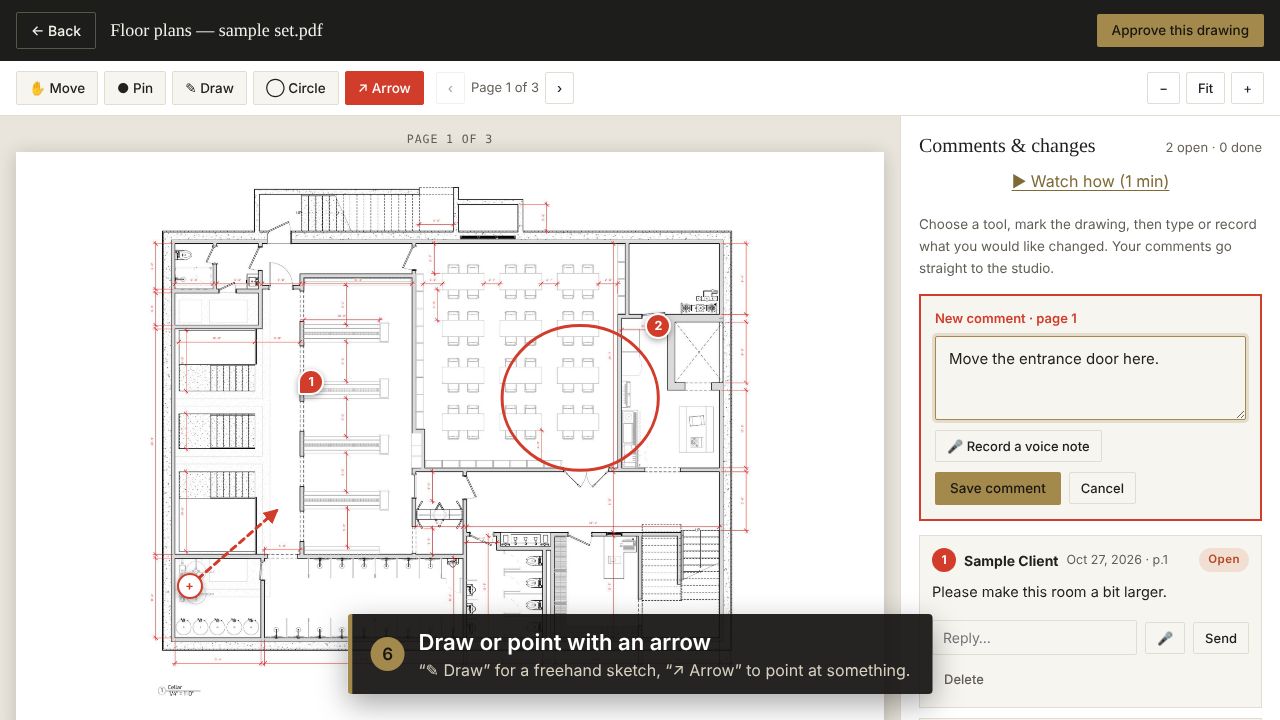Viewport: 1280px width, 720px height.
Task: Cancel the new comment
Action: (1102, 488)
